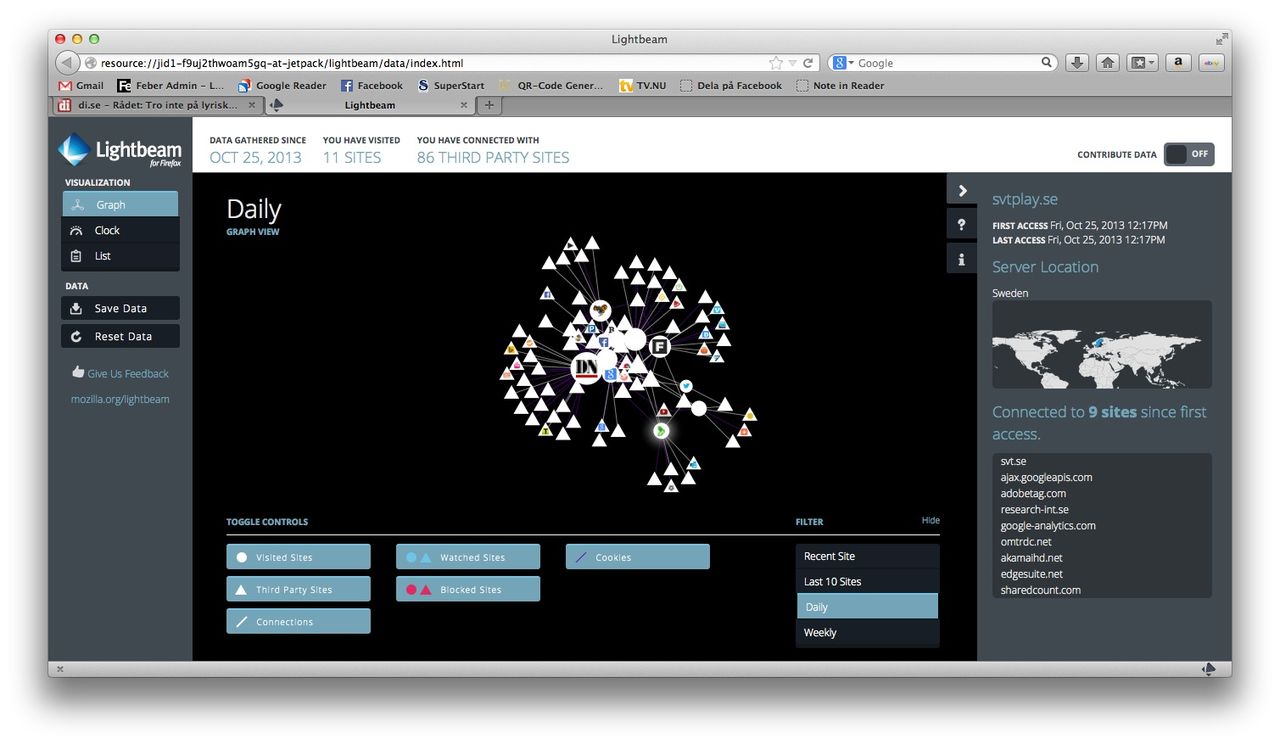Select ajax.googleapis.com in the list

click(x=1046, y=477)
